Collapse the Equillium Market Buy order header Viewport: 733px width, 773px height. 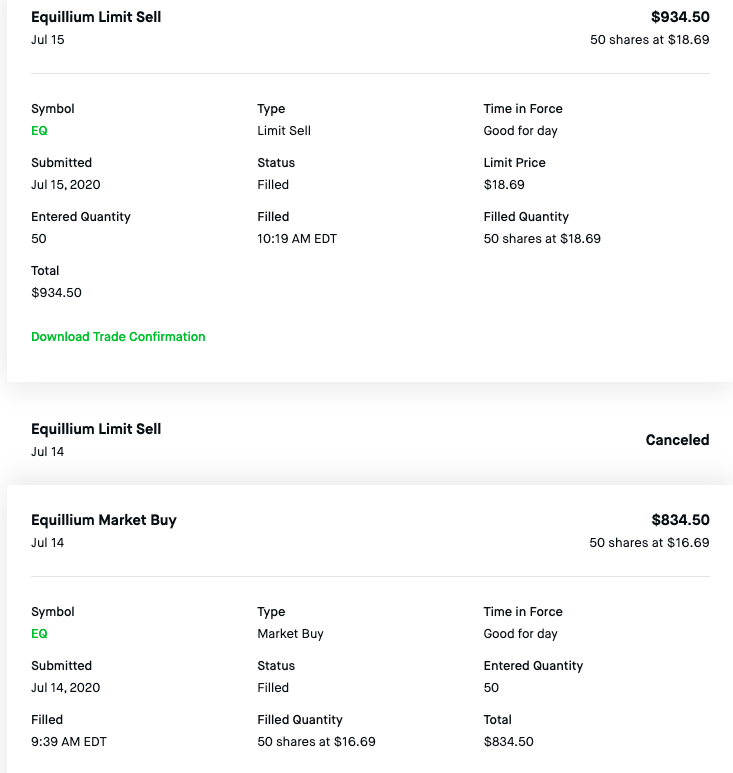104,520
